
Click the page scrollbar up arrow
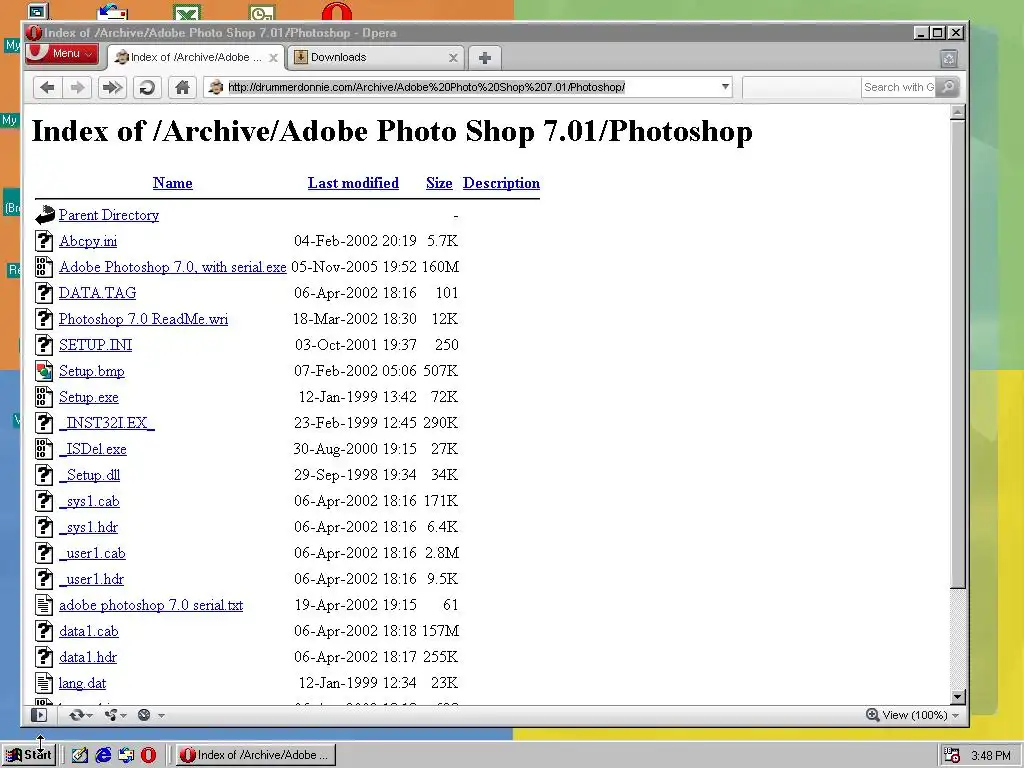957,112
